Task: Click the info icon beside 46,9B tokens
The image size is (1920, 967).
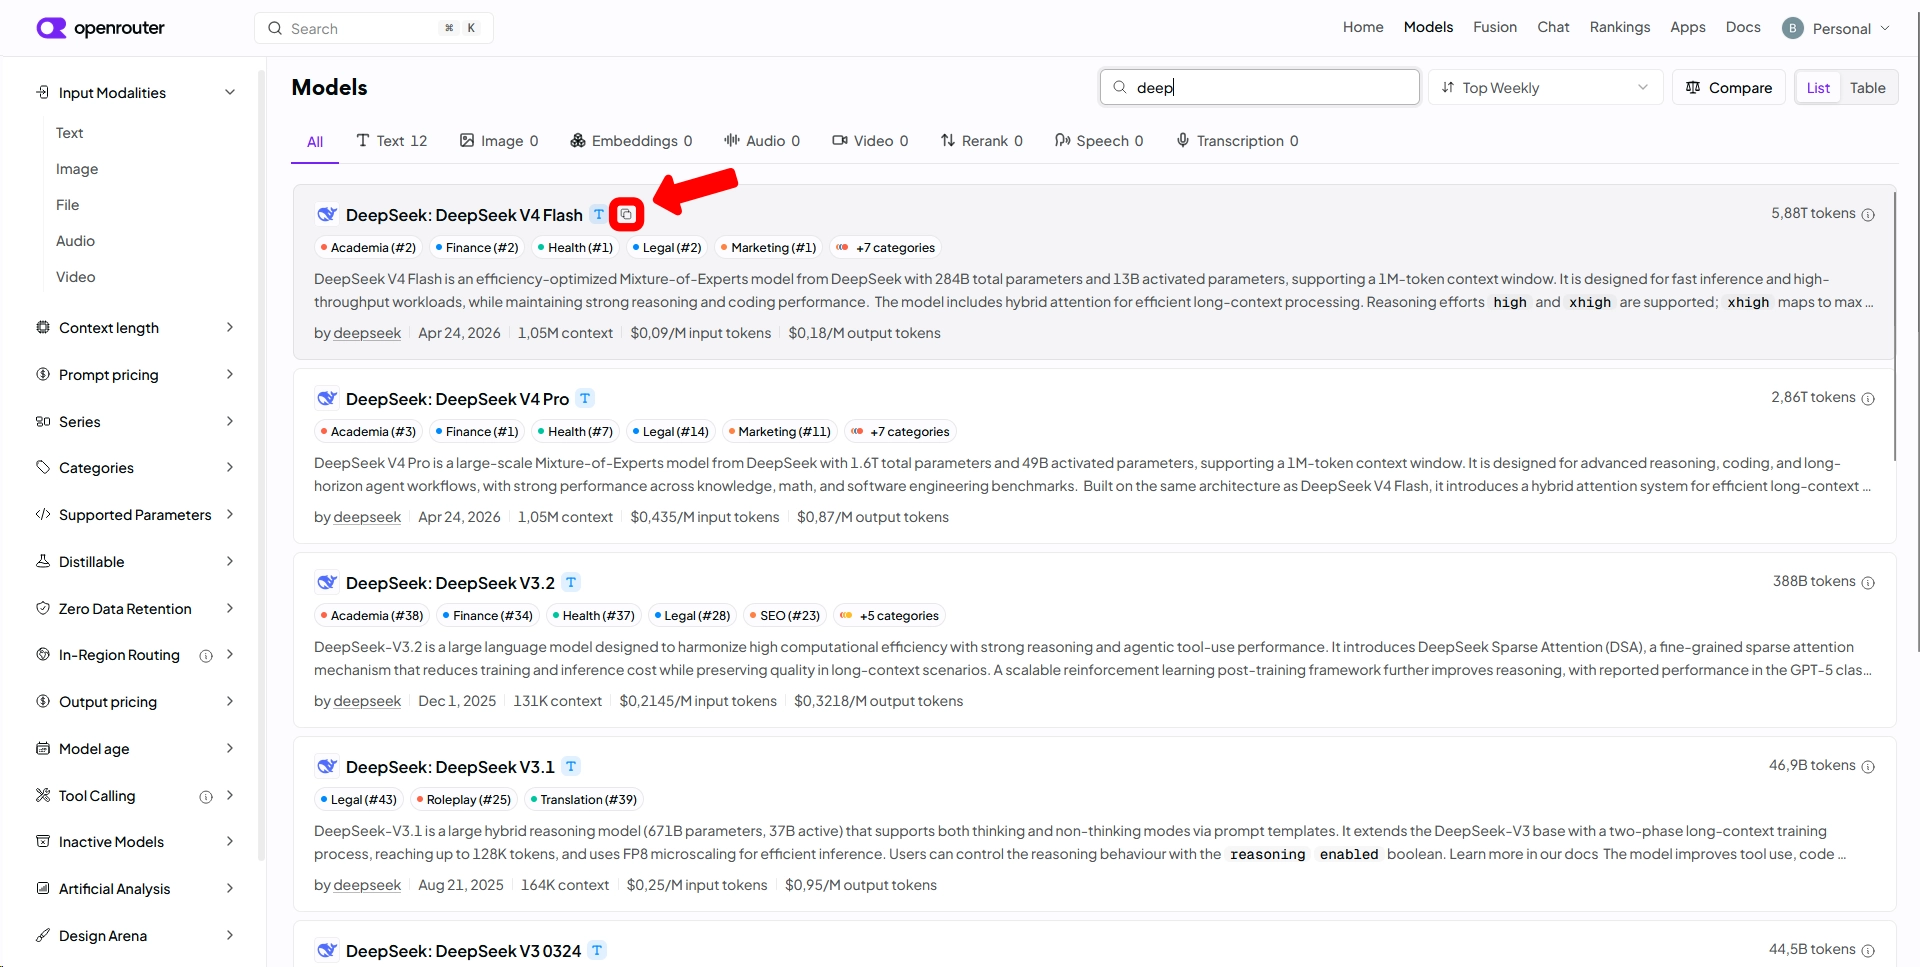Action: pos(1868,766)
